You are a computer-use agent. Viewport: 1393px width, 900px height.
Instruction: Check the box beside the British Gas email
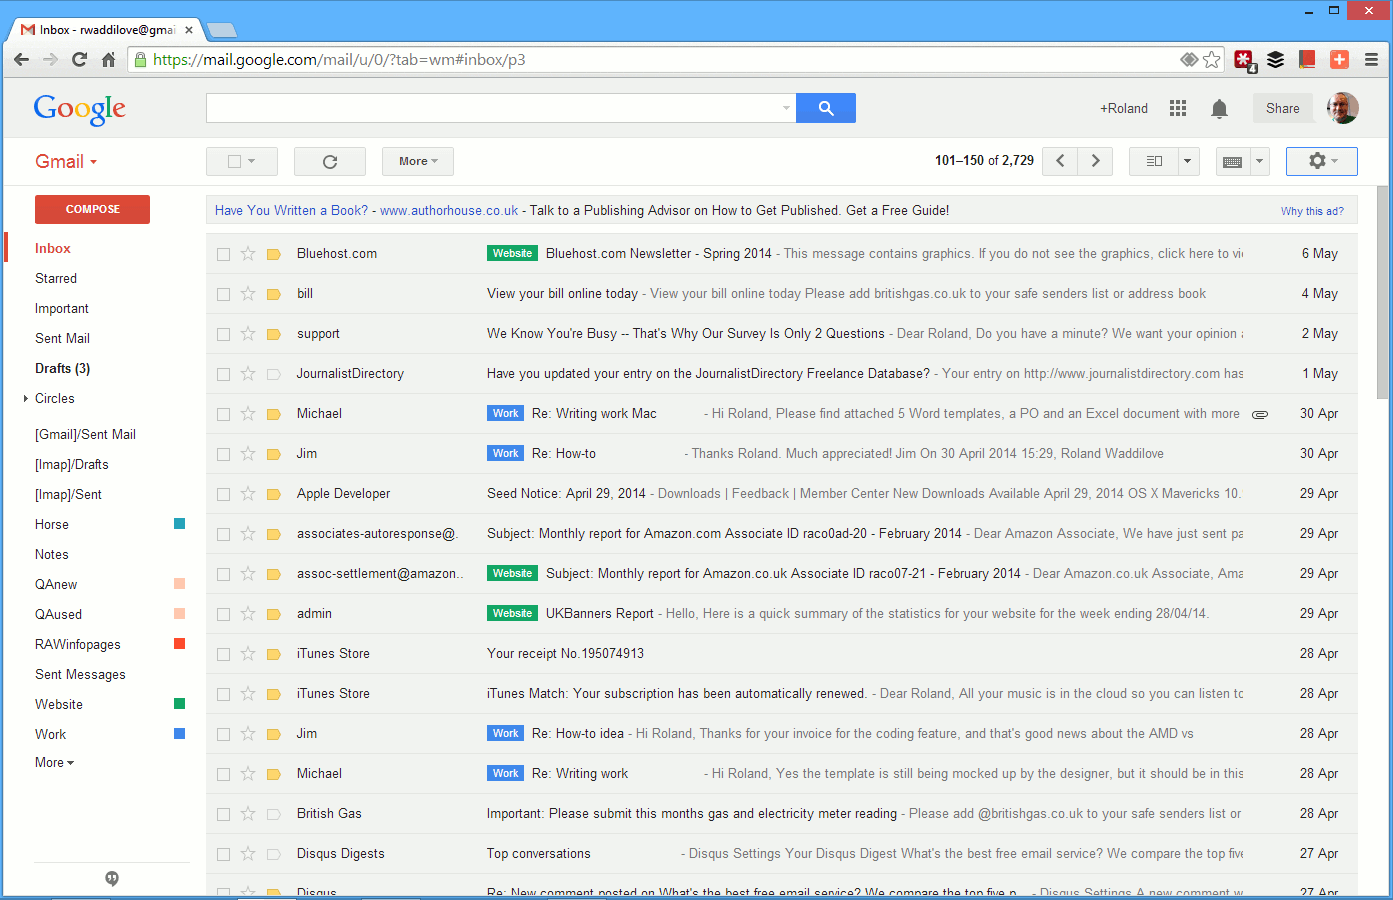[x=223, y=814]
